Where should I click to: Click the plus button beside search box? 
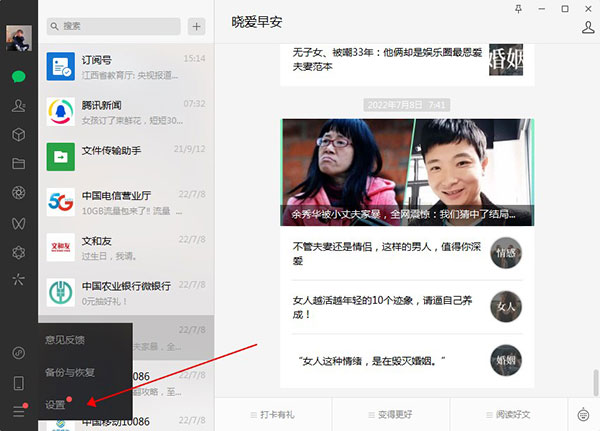pos(196,26)
